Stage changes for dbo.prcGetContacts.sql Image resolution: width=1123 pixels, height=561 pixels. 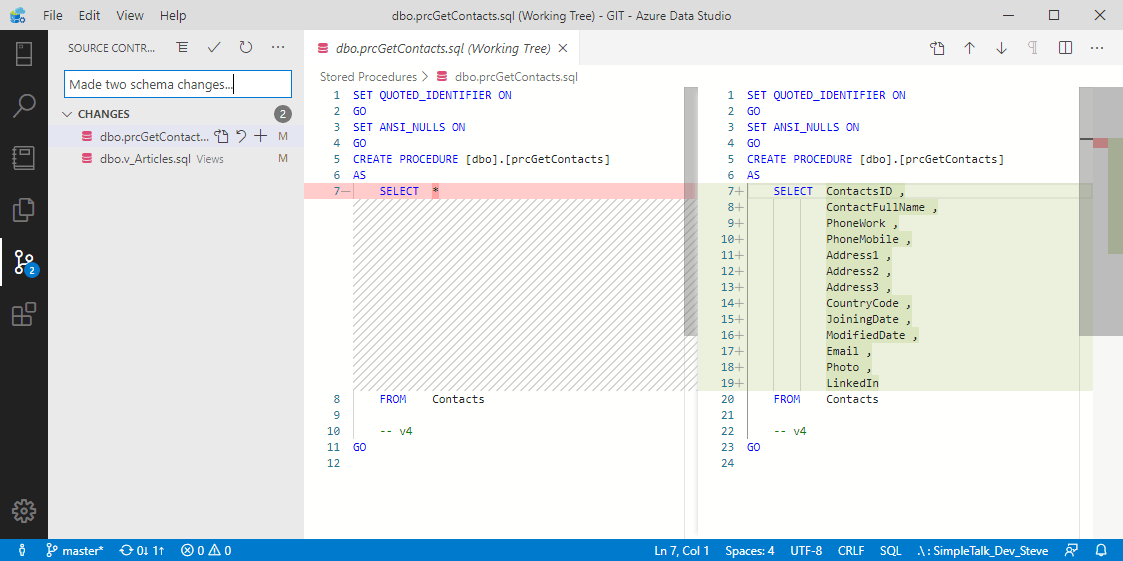point(261,136)
